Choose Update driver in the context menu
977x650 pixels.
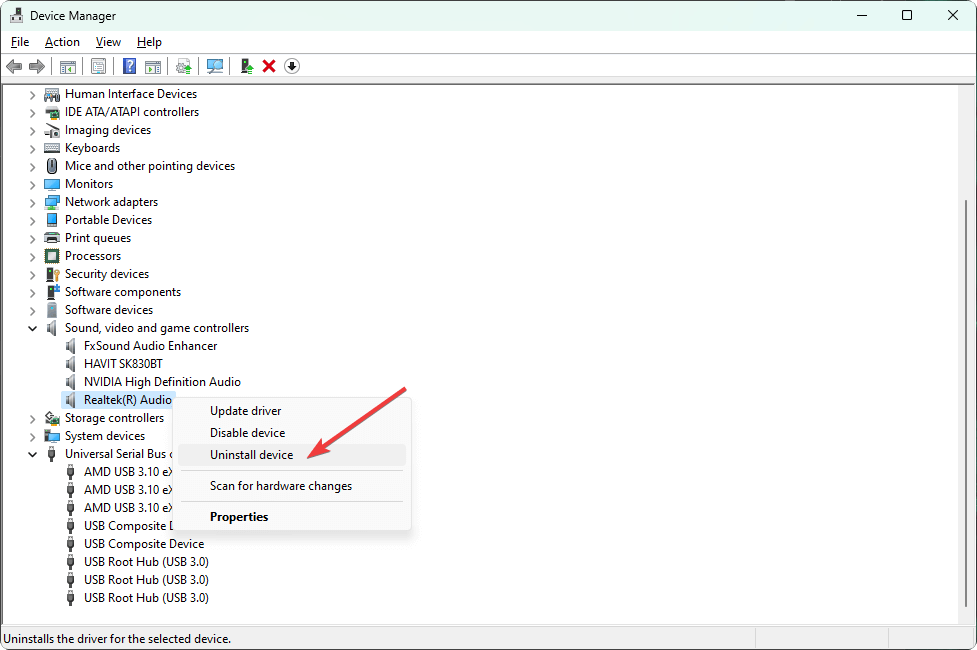click(292, 411)
